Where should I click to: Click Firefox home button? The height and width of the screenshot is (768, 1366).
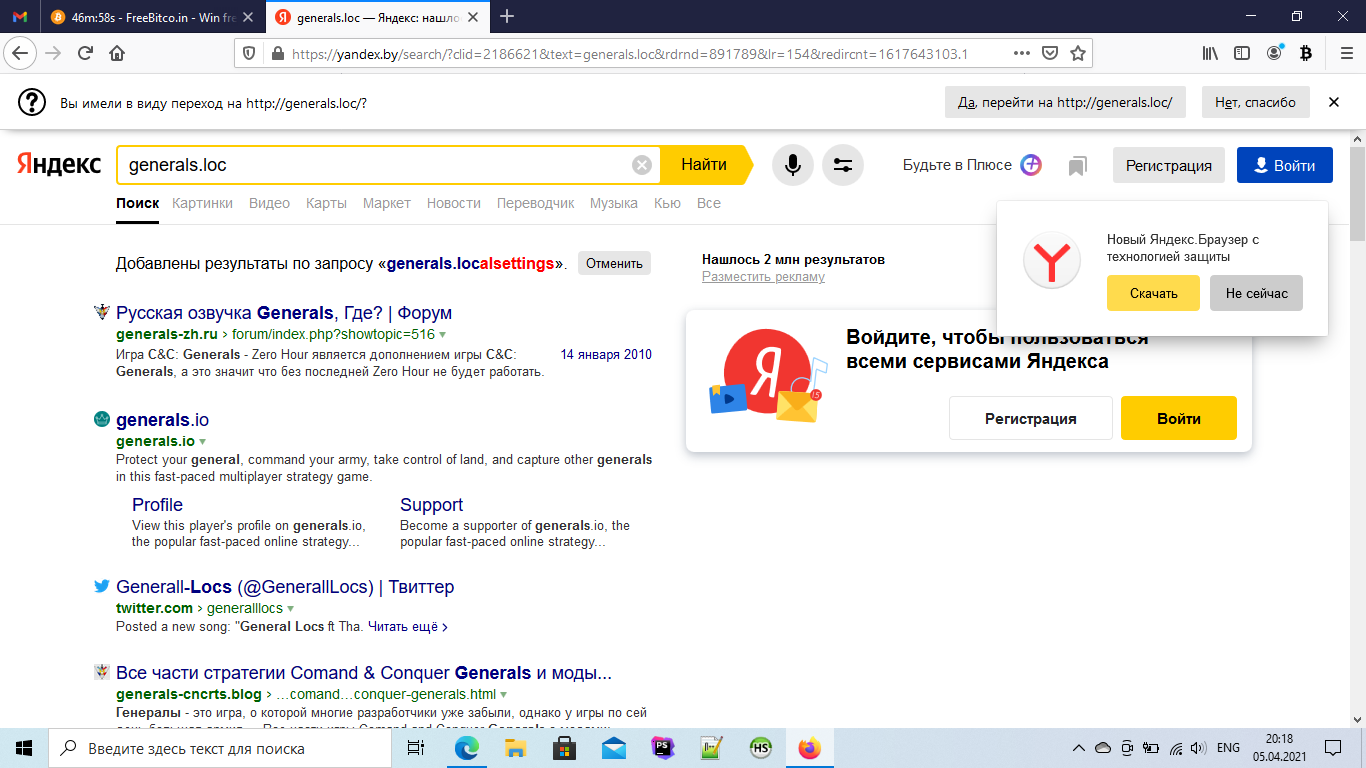(117, 54)
